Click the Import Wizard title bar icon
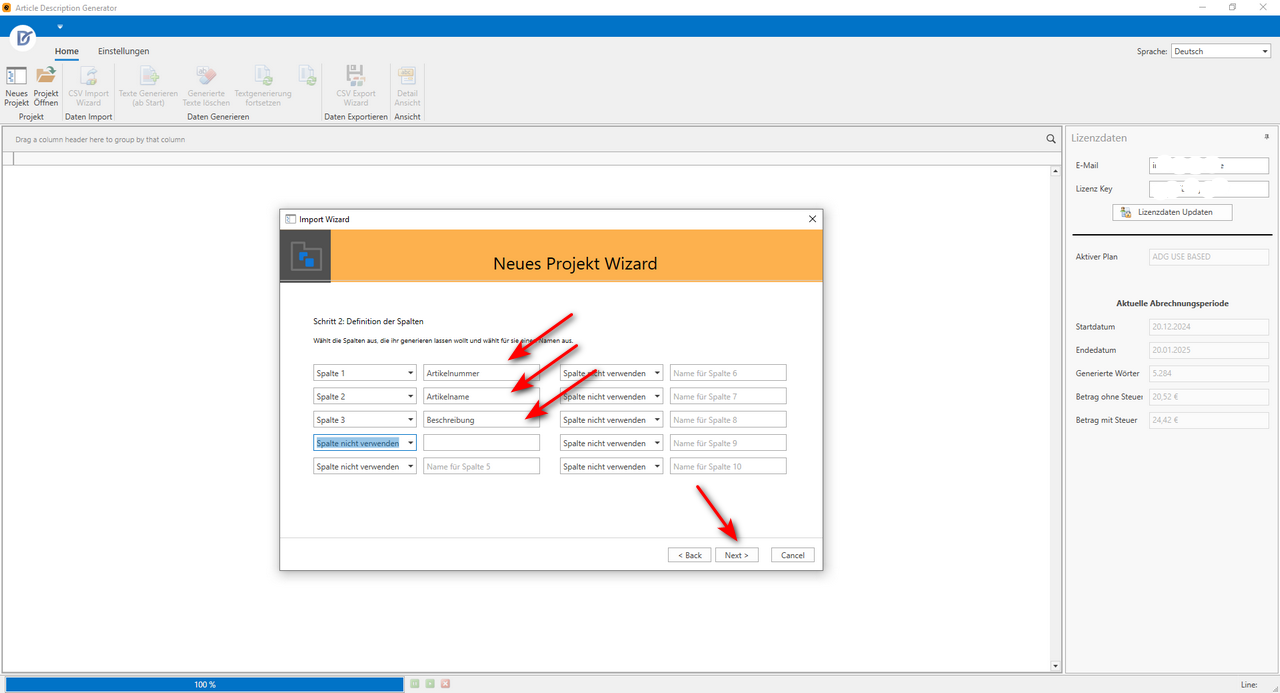Viewport: 1280px width, 693px height. coord(290,219)
